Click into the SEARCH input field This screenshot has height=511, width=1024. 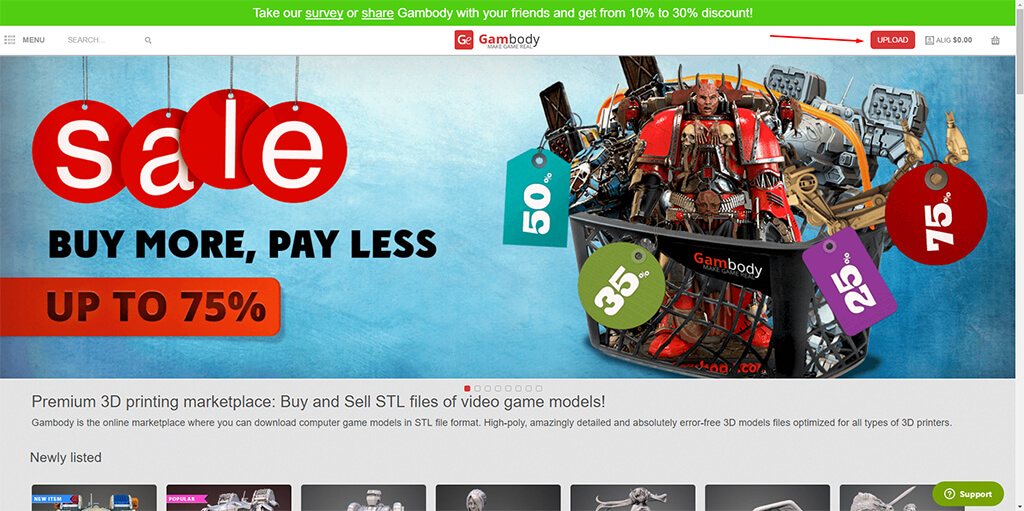coord(104,40)
